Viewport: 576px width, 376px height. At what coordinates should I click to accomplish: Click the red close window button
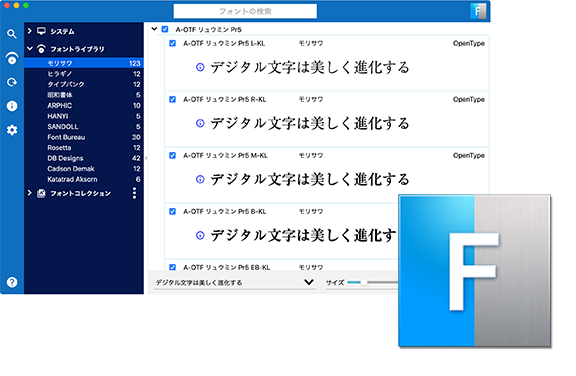pos(7,5)
